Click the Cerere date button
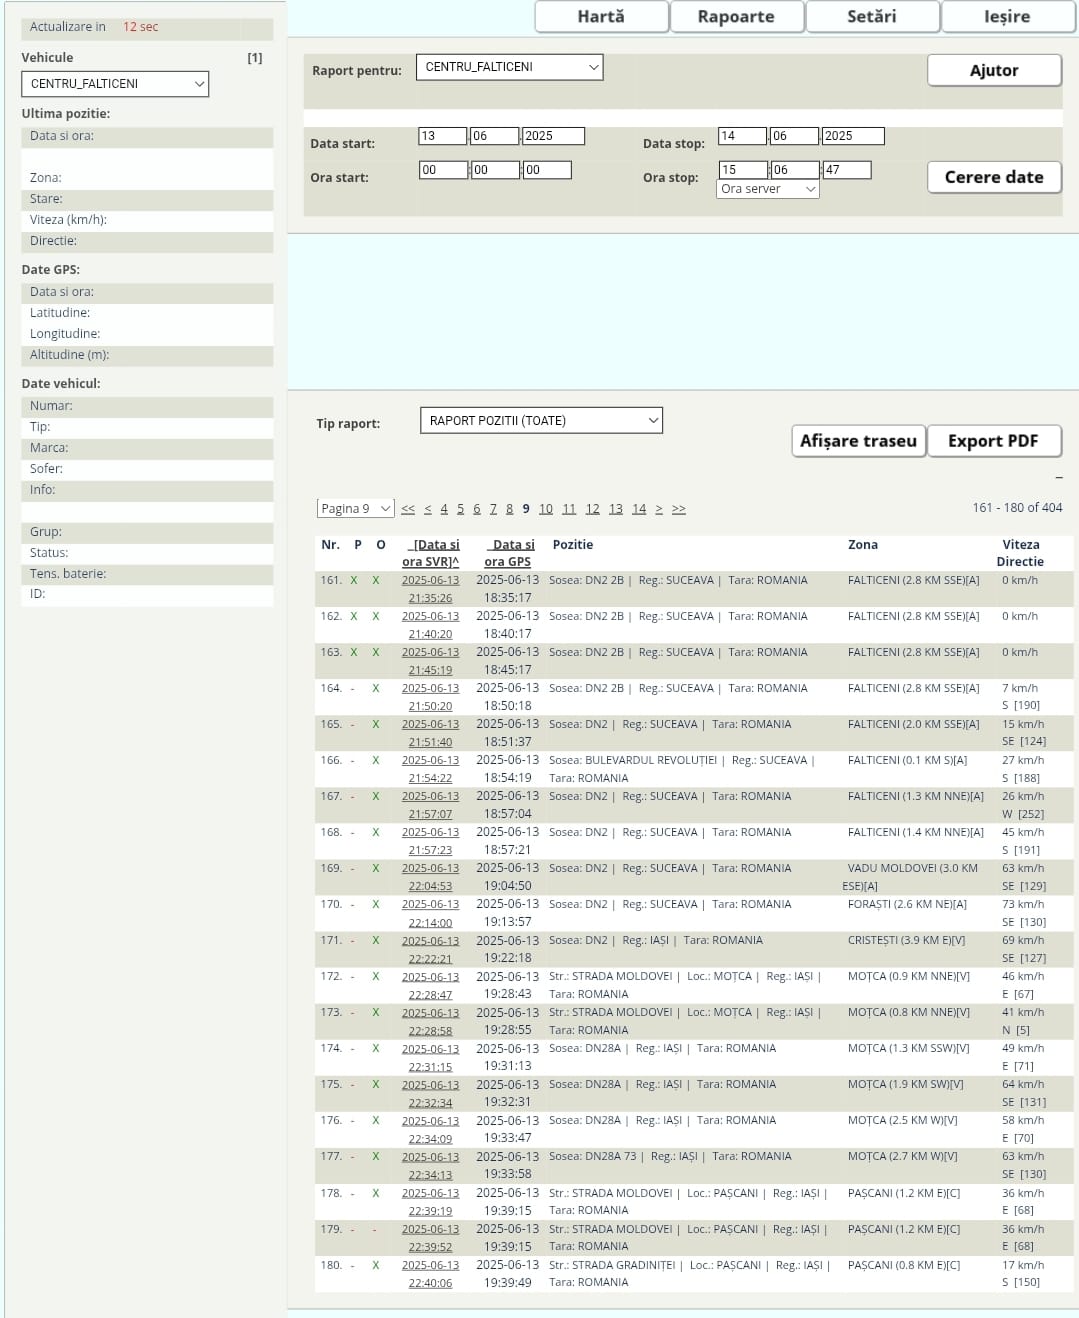The width and height of the screenshot is (1079, 1318). pos(993,177)
